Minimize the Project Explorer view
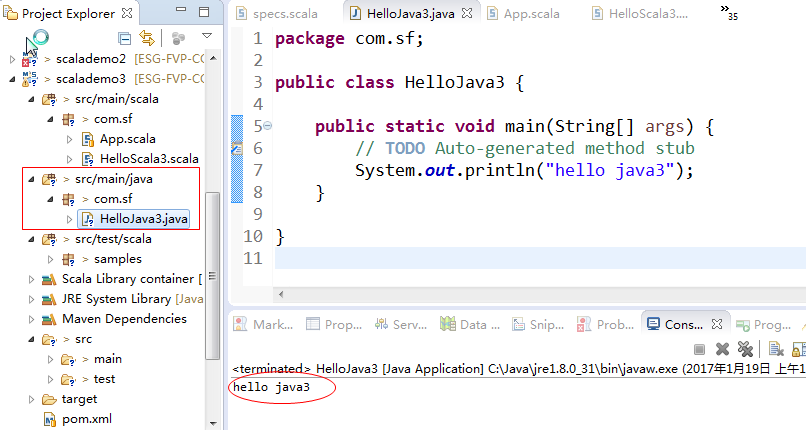The height and width of the screenshot is (430, 806). (181, 9)
